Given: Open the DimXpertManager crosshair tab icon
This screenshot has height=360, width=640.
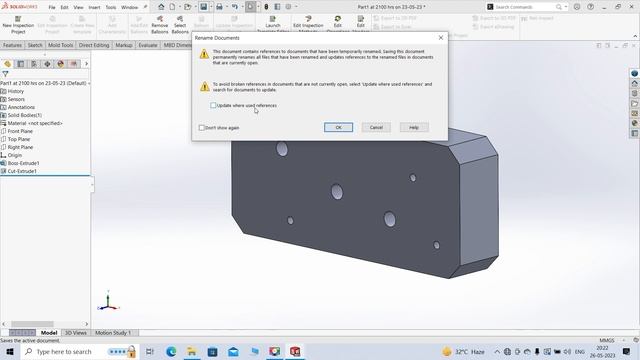Looking at the screenshot, I should [x=47, y=64].
